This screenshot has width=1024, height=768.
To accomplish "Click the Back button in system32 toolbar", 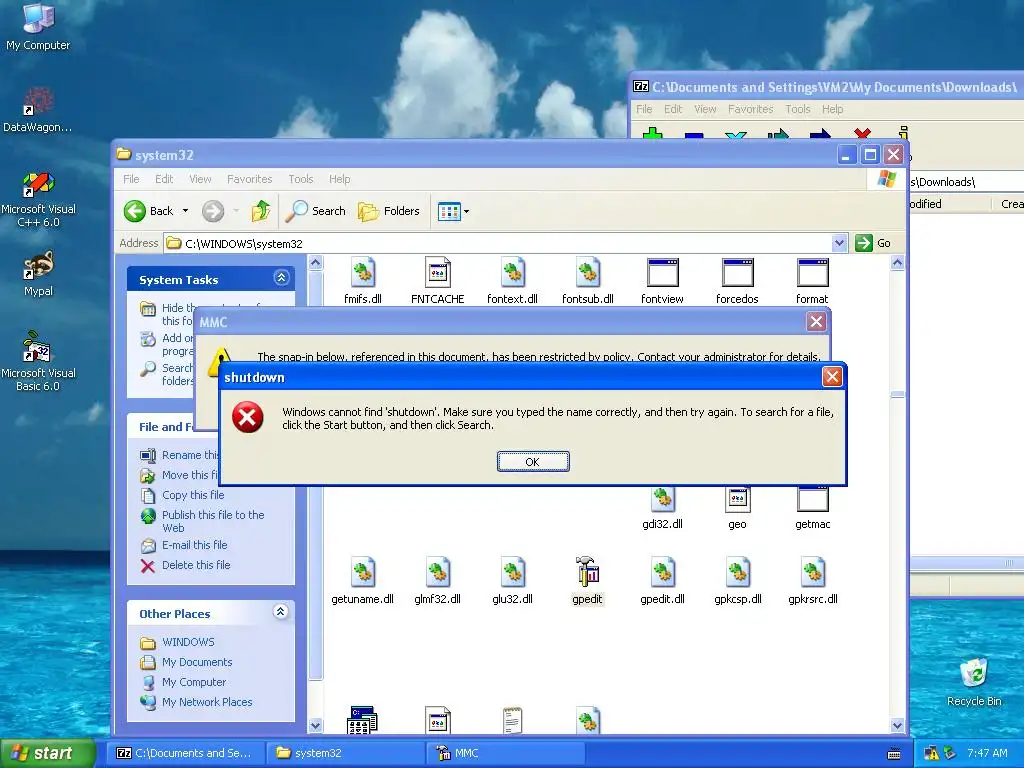I will point(149,211).
